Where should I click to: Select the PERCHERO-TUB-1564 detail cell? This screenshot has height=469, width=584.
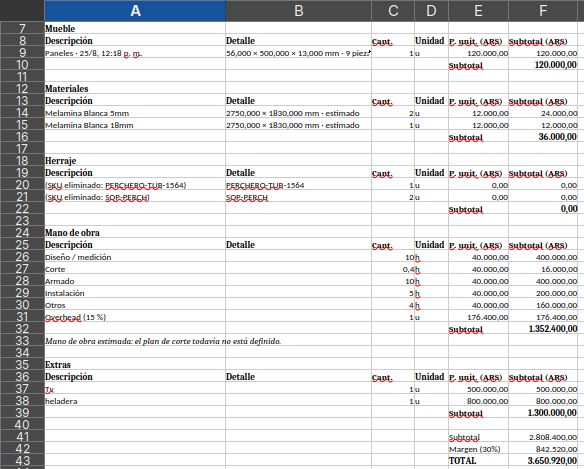[x=298, y=185]
